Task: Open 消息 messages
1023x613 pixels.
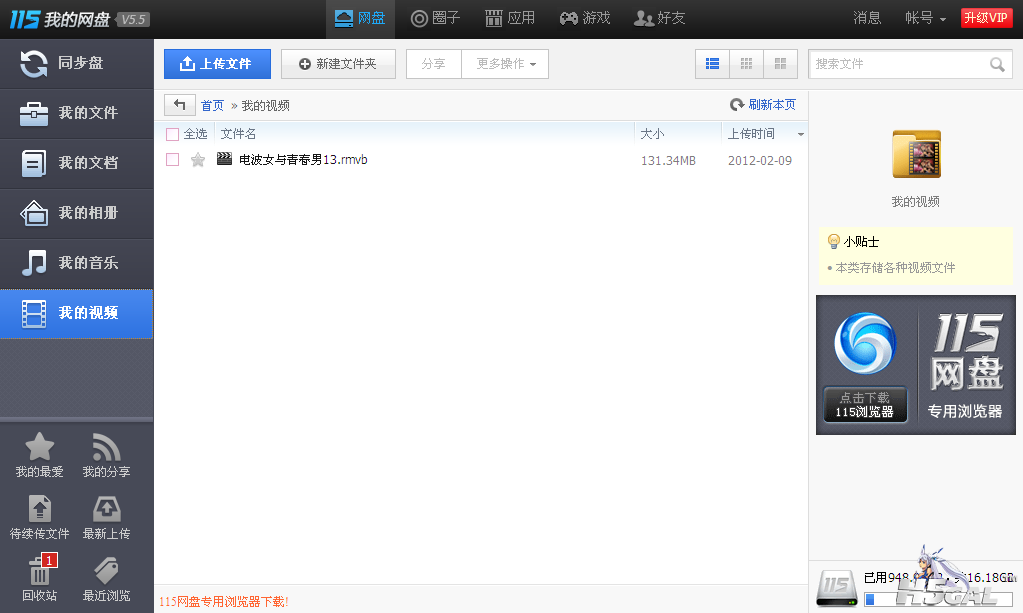Action: tap(867, 18)
